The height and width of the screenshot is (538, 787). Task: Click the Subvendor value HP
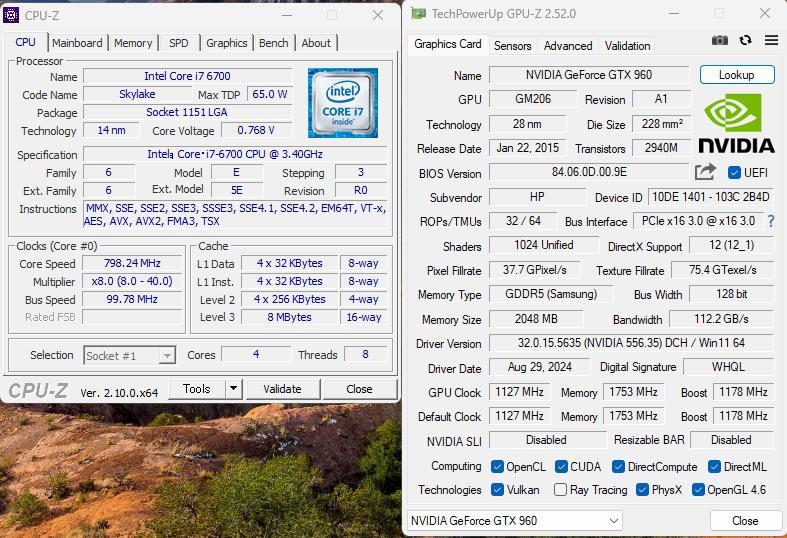point(537,197)
